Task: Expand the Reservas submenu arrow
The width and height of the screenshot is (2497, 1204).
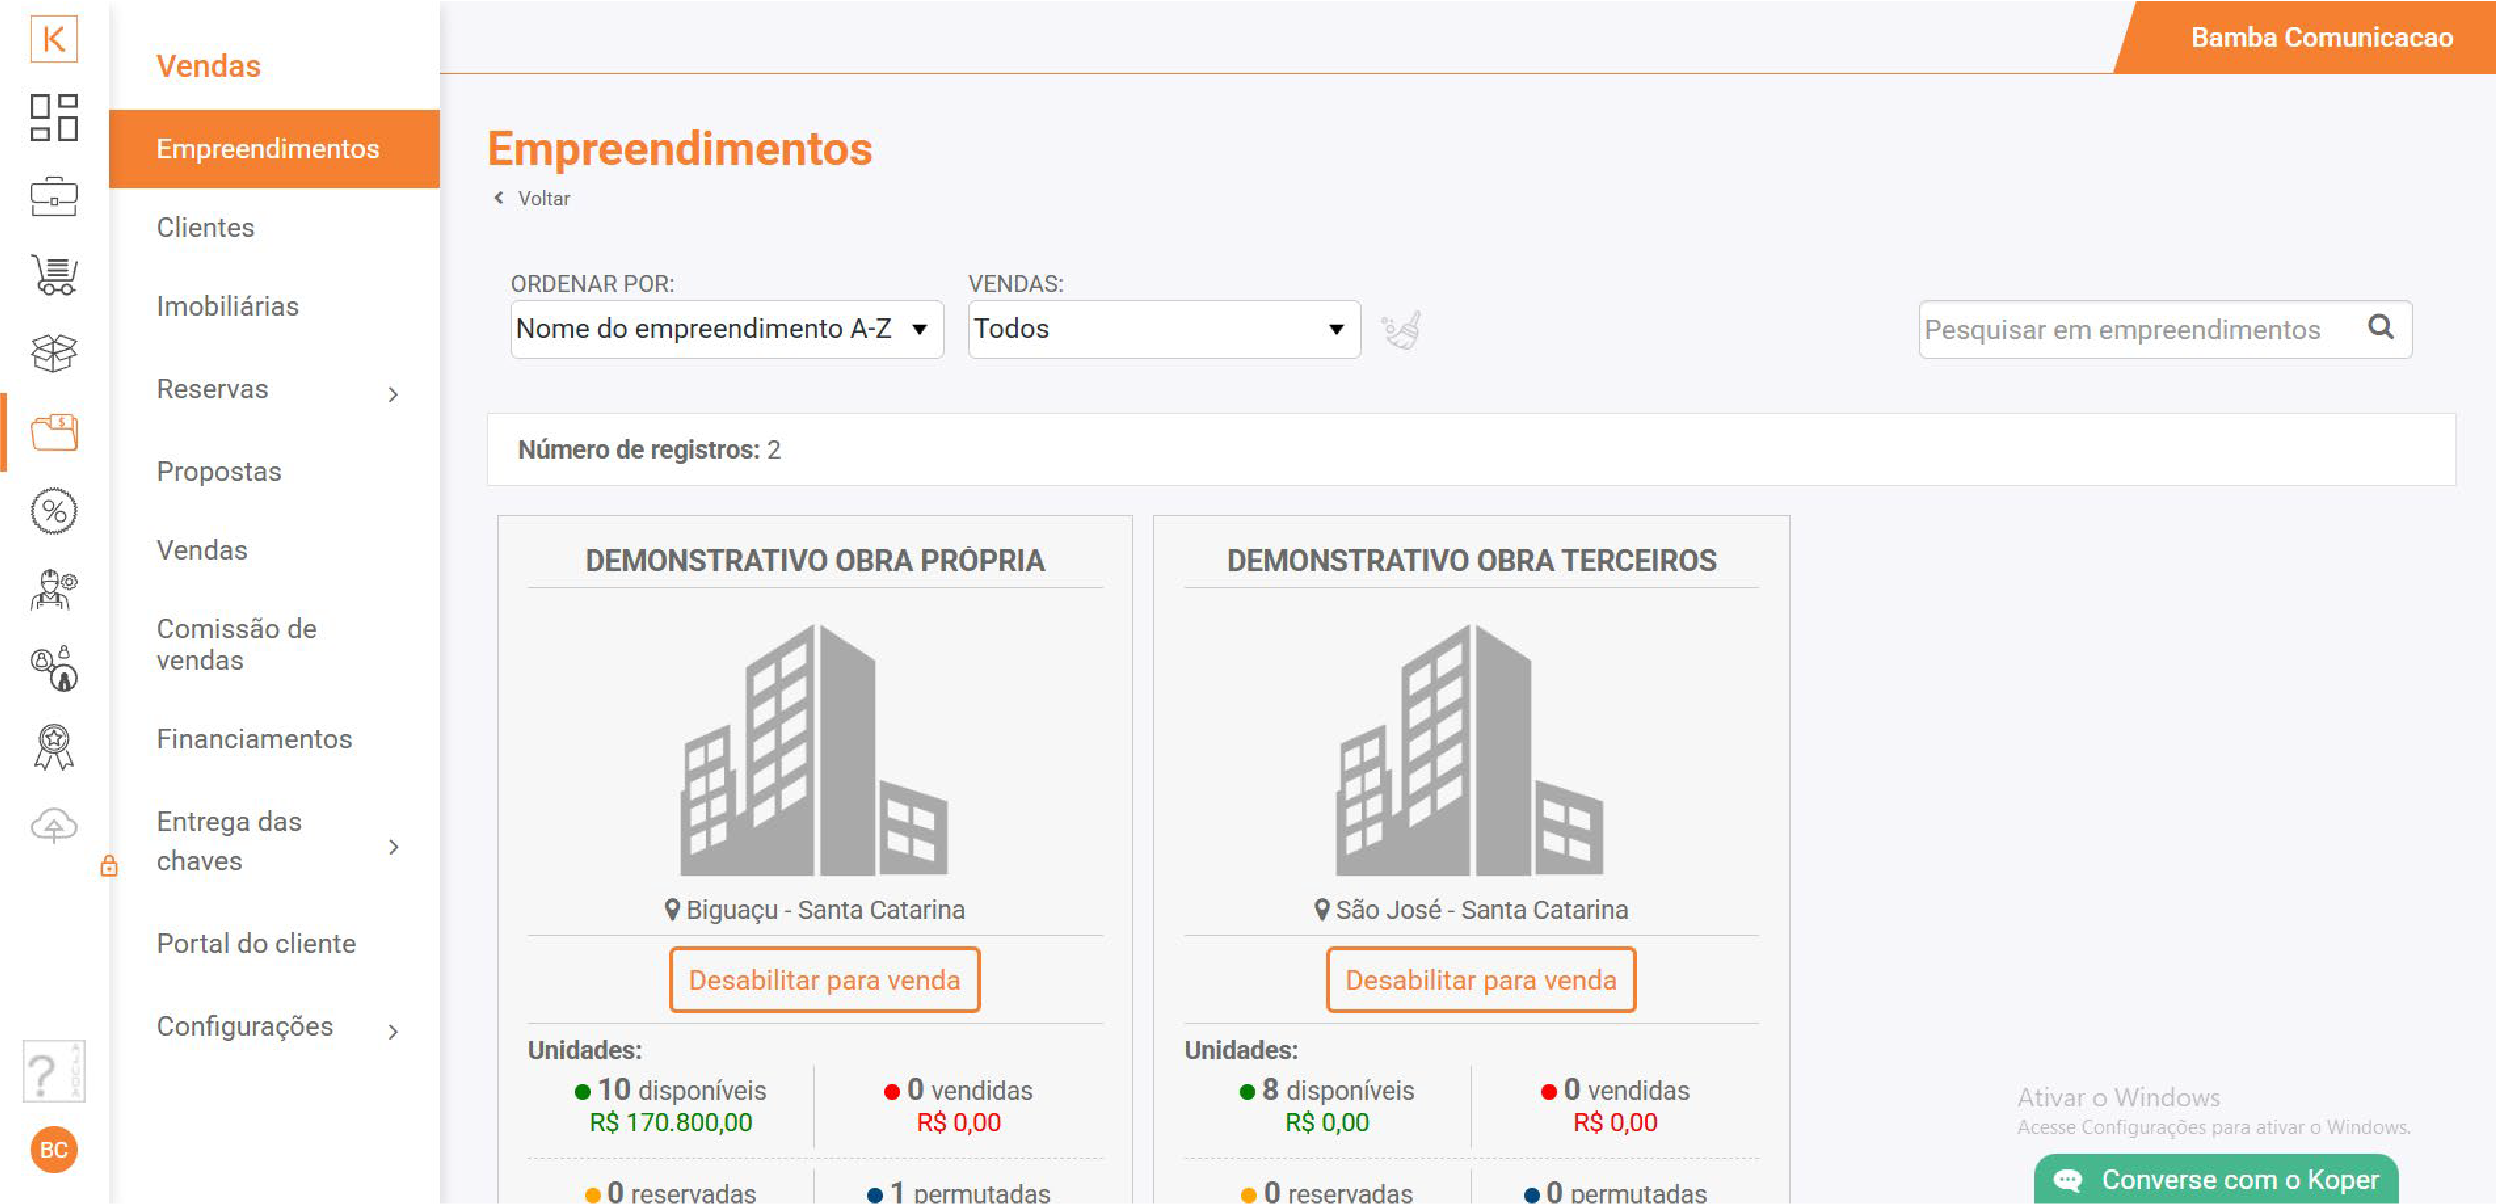Action: [x=393, y=394]
